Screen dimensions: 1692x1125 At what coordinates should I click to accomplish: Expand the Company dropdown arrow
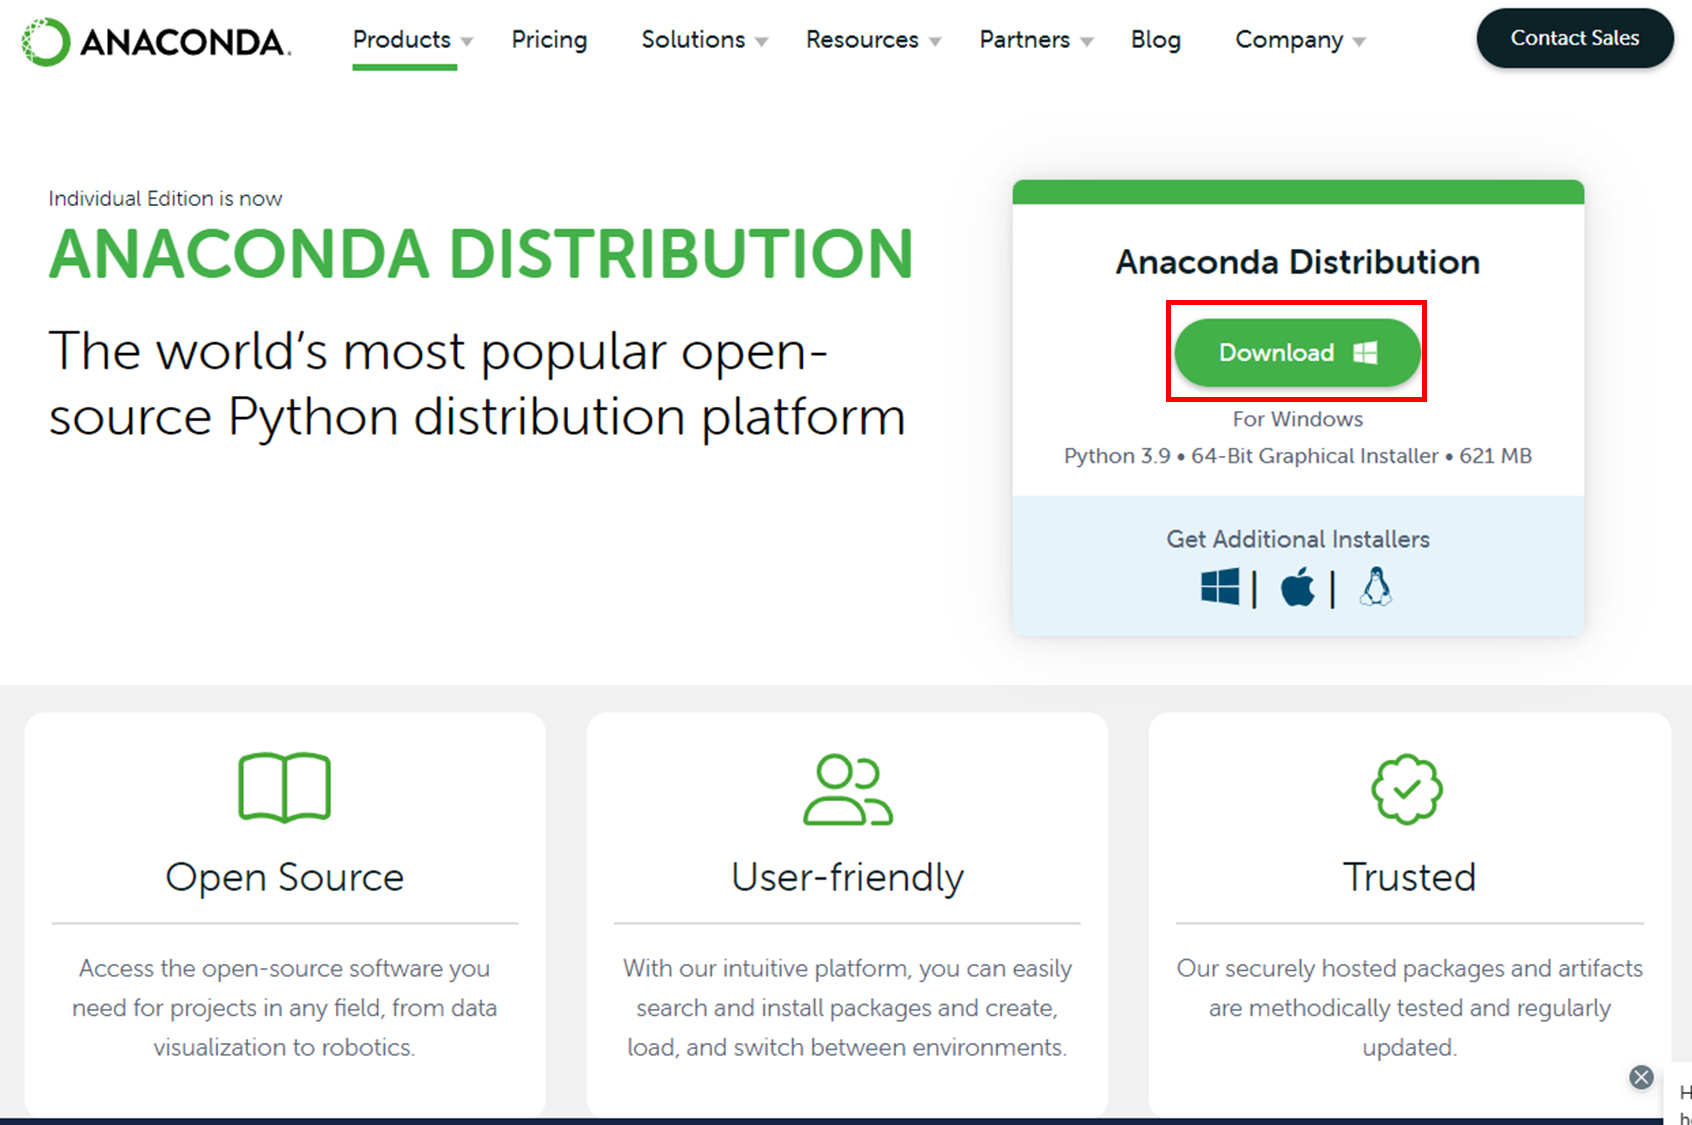click(1359, 42)
